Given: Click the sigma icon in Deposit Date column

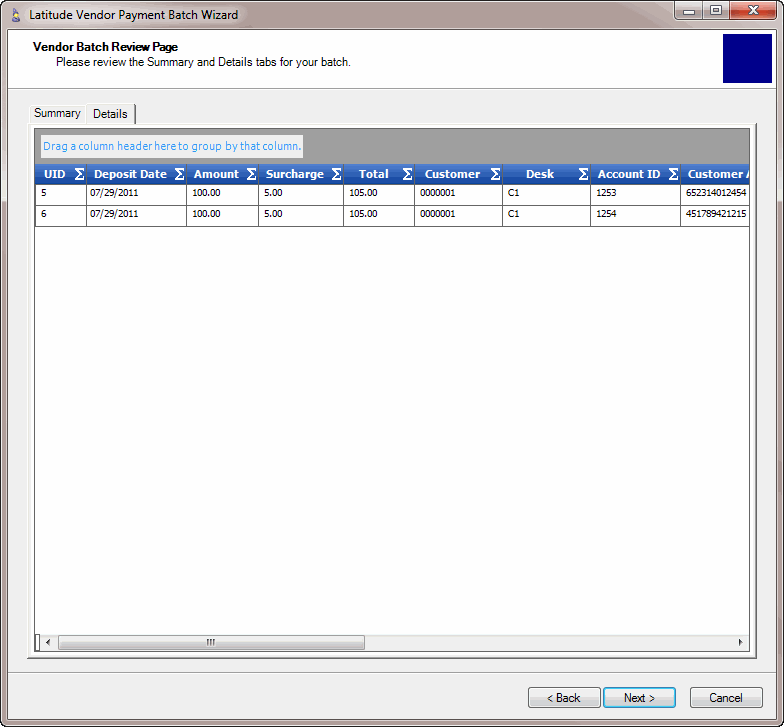Looking at the screenshot, I should tap(179, 174).
